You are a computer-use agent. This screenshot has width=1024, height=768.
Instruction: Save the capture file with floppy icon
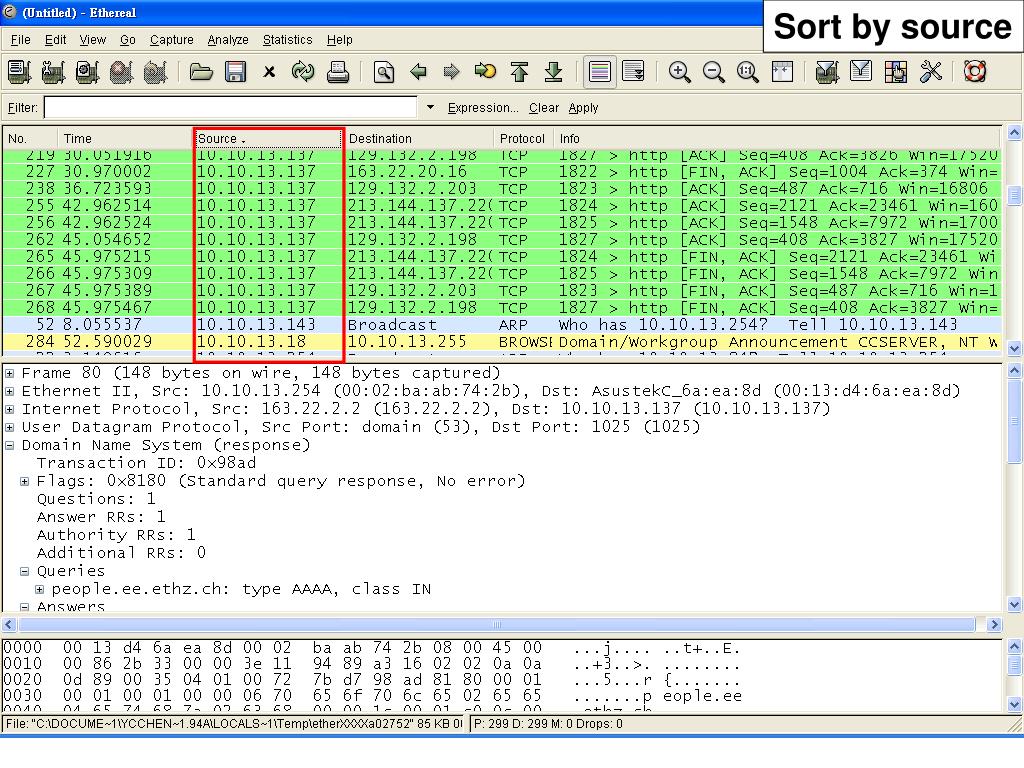coord(235,72)
